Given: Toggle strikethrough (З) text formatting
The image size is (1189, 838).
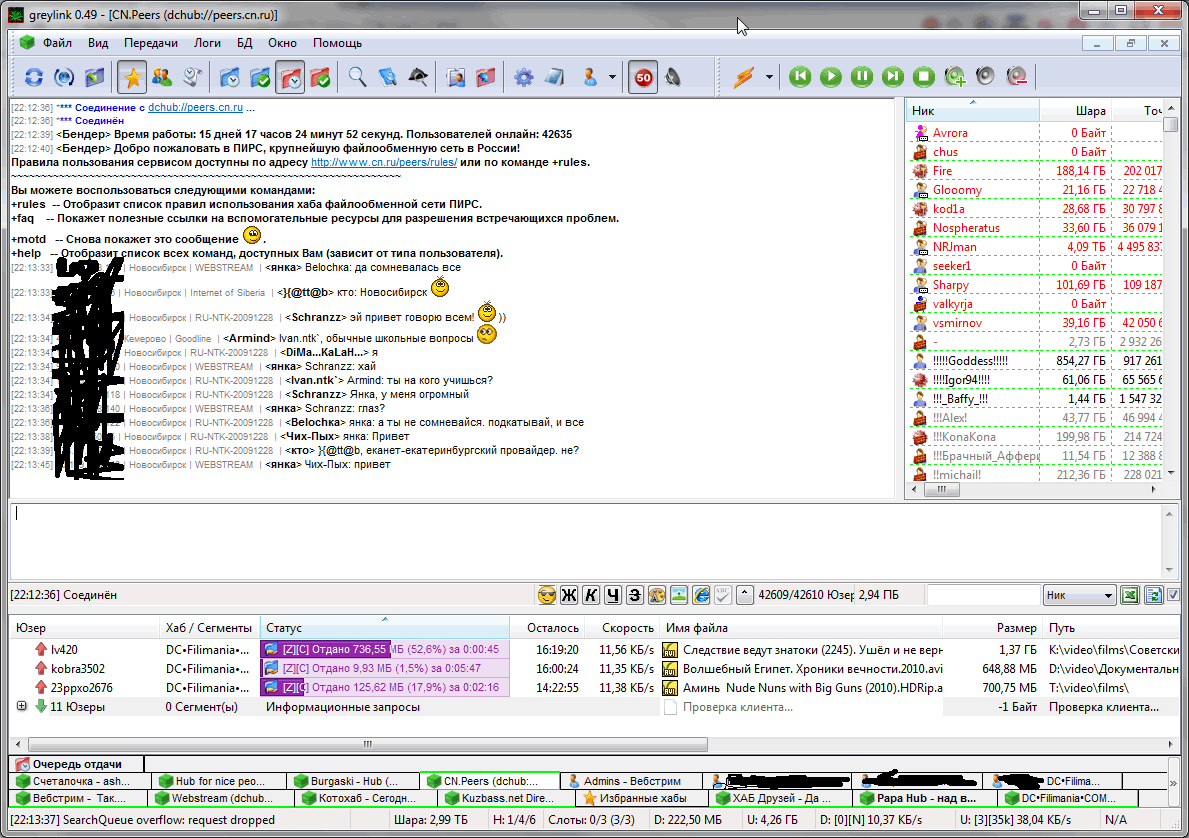Looking at the screenshot, I should [635, 595].
